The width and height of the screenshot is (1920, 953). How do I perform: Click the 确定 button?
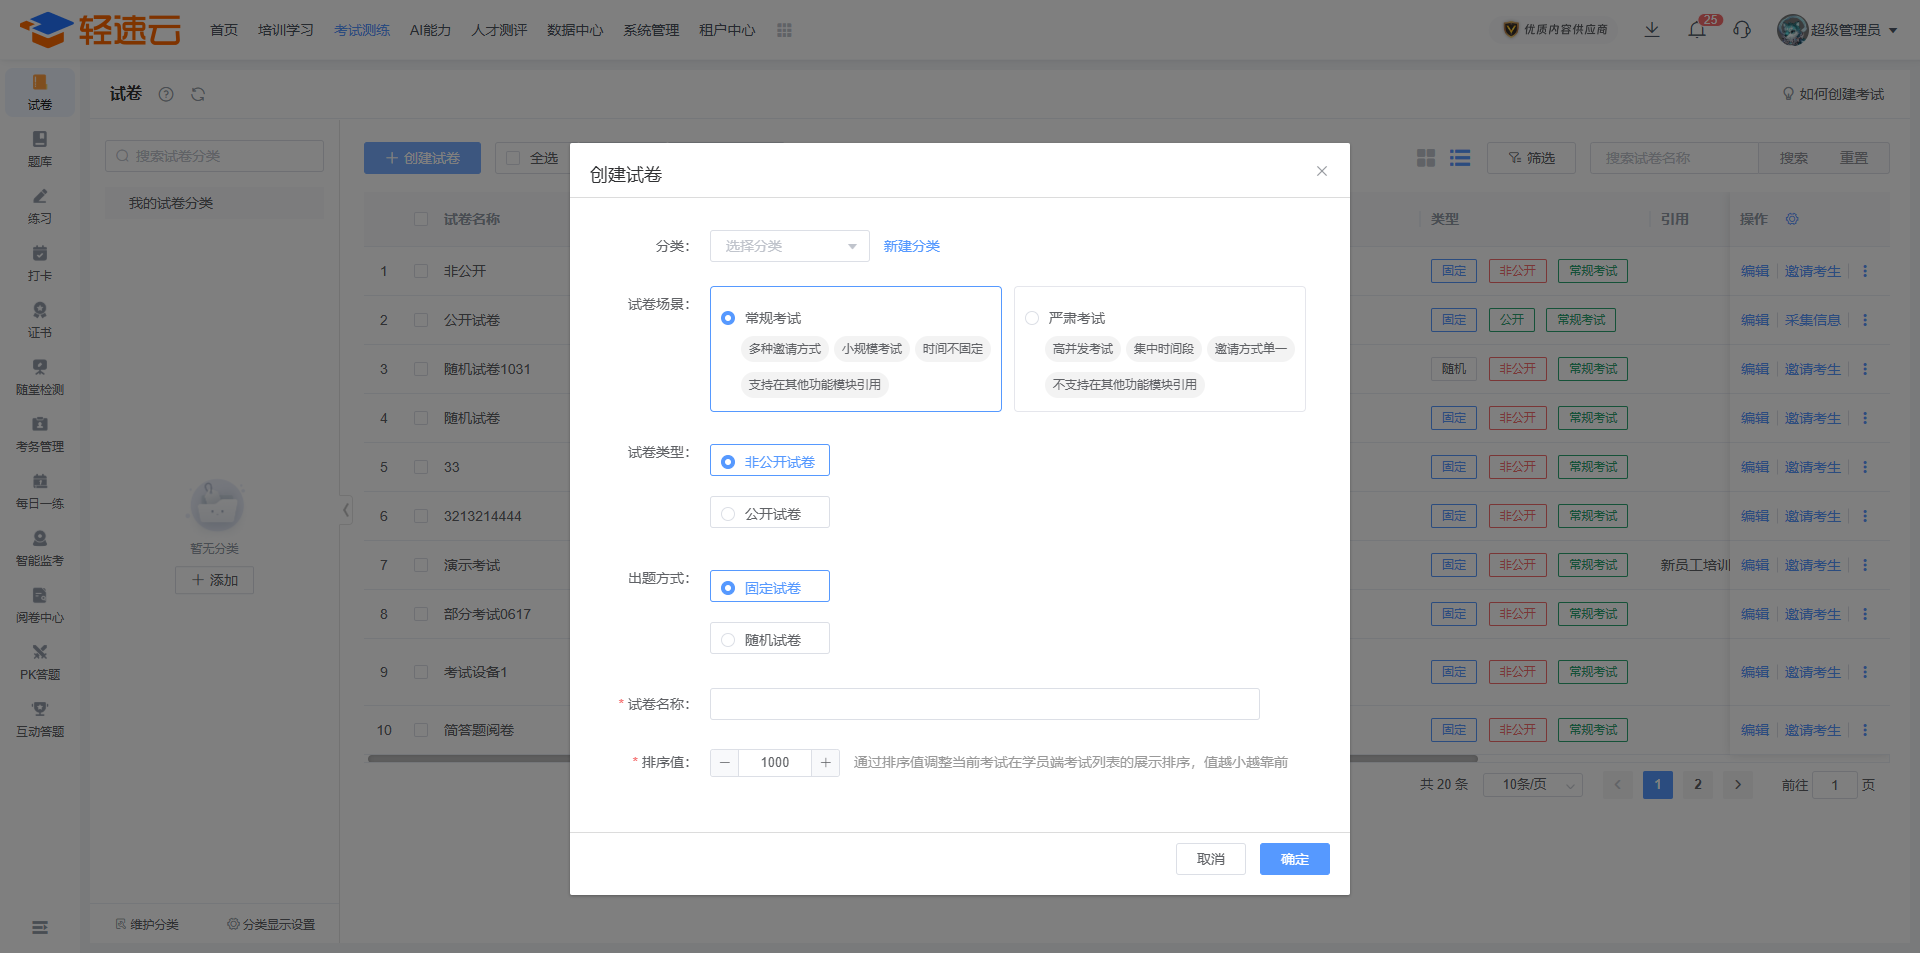point(1294,859)
